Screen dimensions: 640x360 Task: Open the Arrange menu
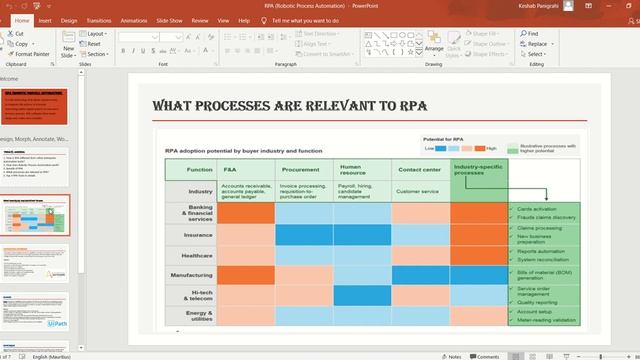click(434, 43)
